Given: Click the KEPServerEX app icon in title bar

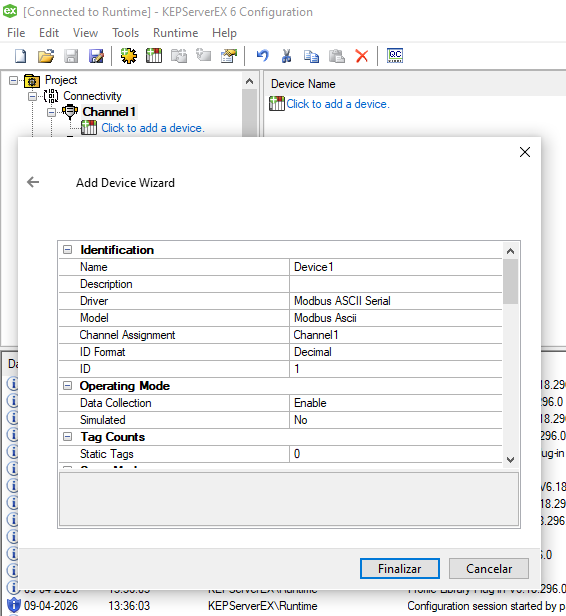Looking at the screenshot, I should coord(10,11).
